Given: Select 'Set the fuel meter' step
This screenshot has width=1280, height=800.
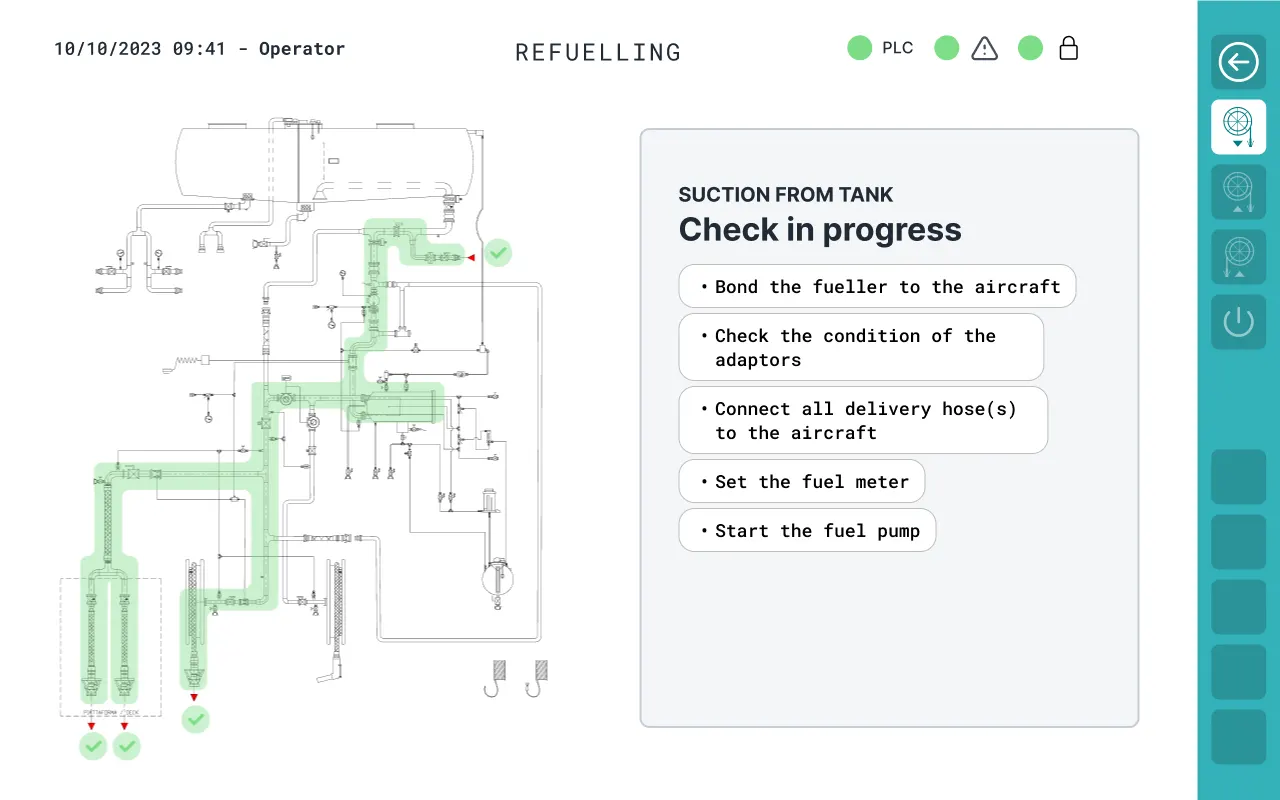Looking at the screenshot, I should click(x=802, y=482).
